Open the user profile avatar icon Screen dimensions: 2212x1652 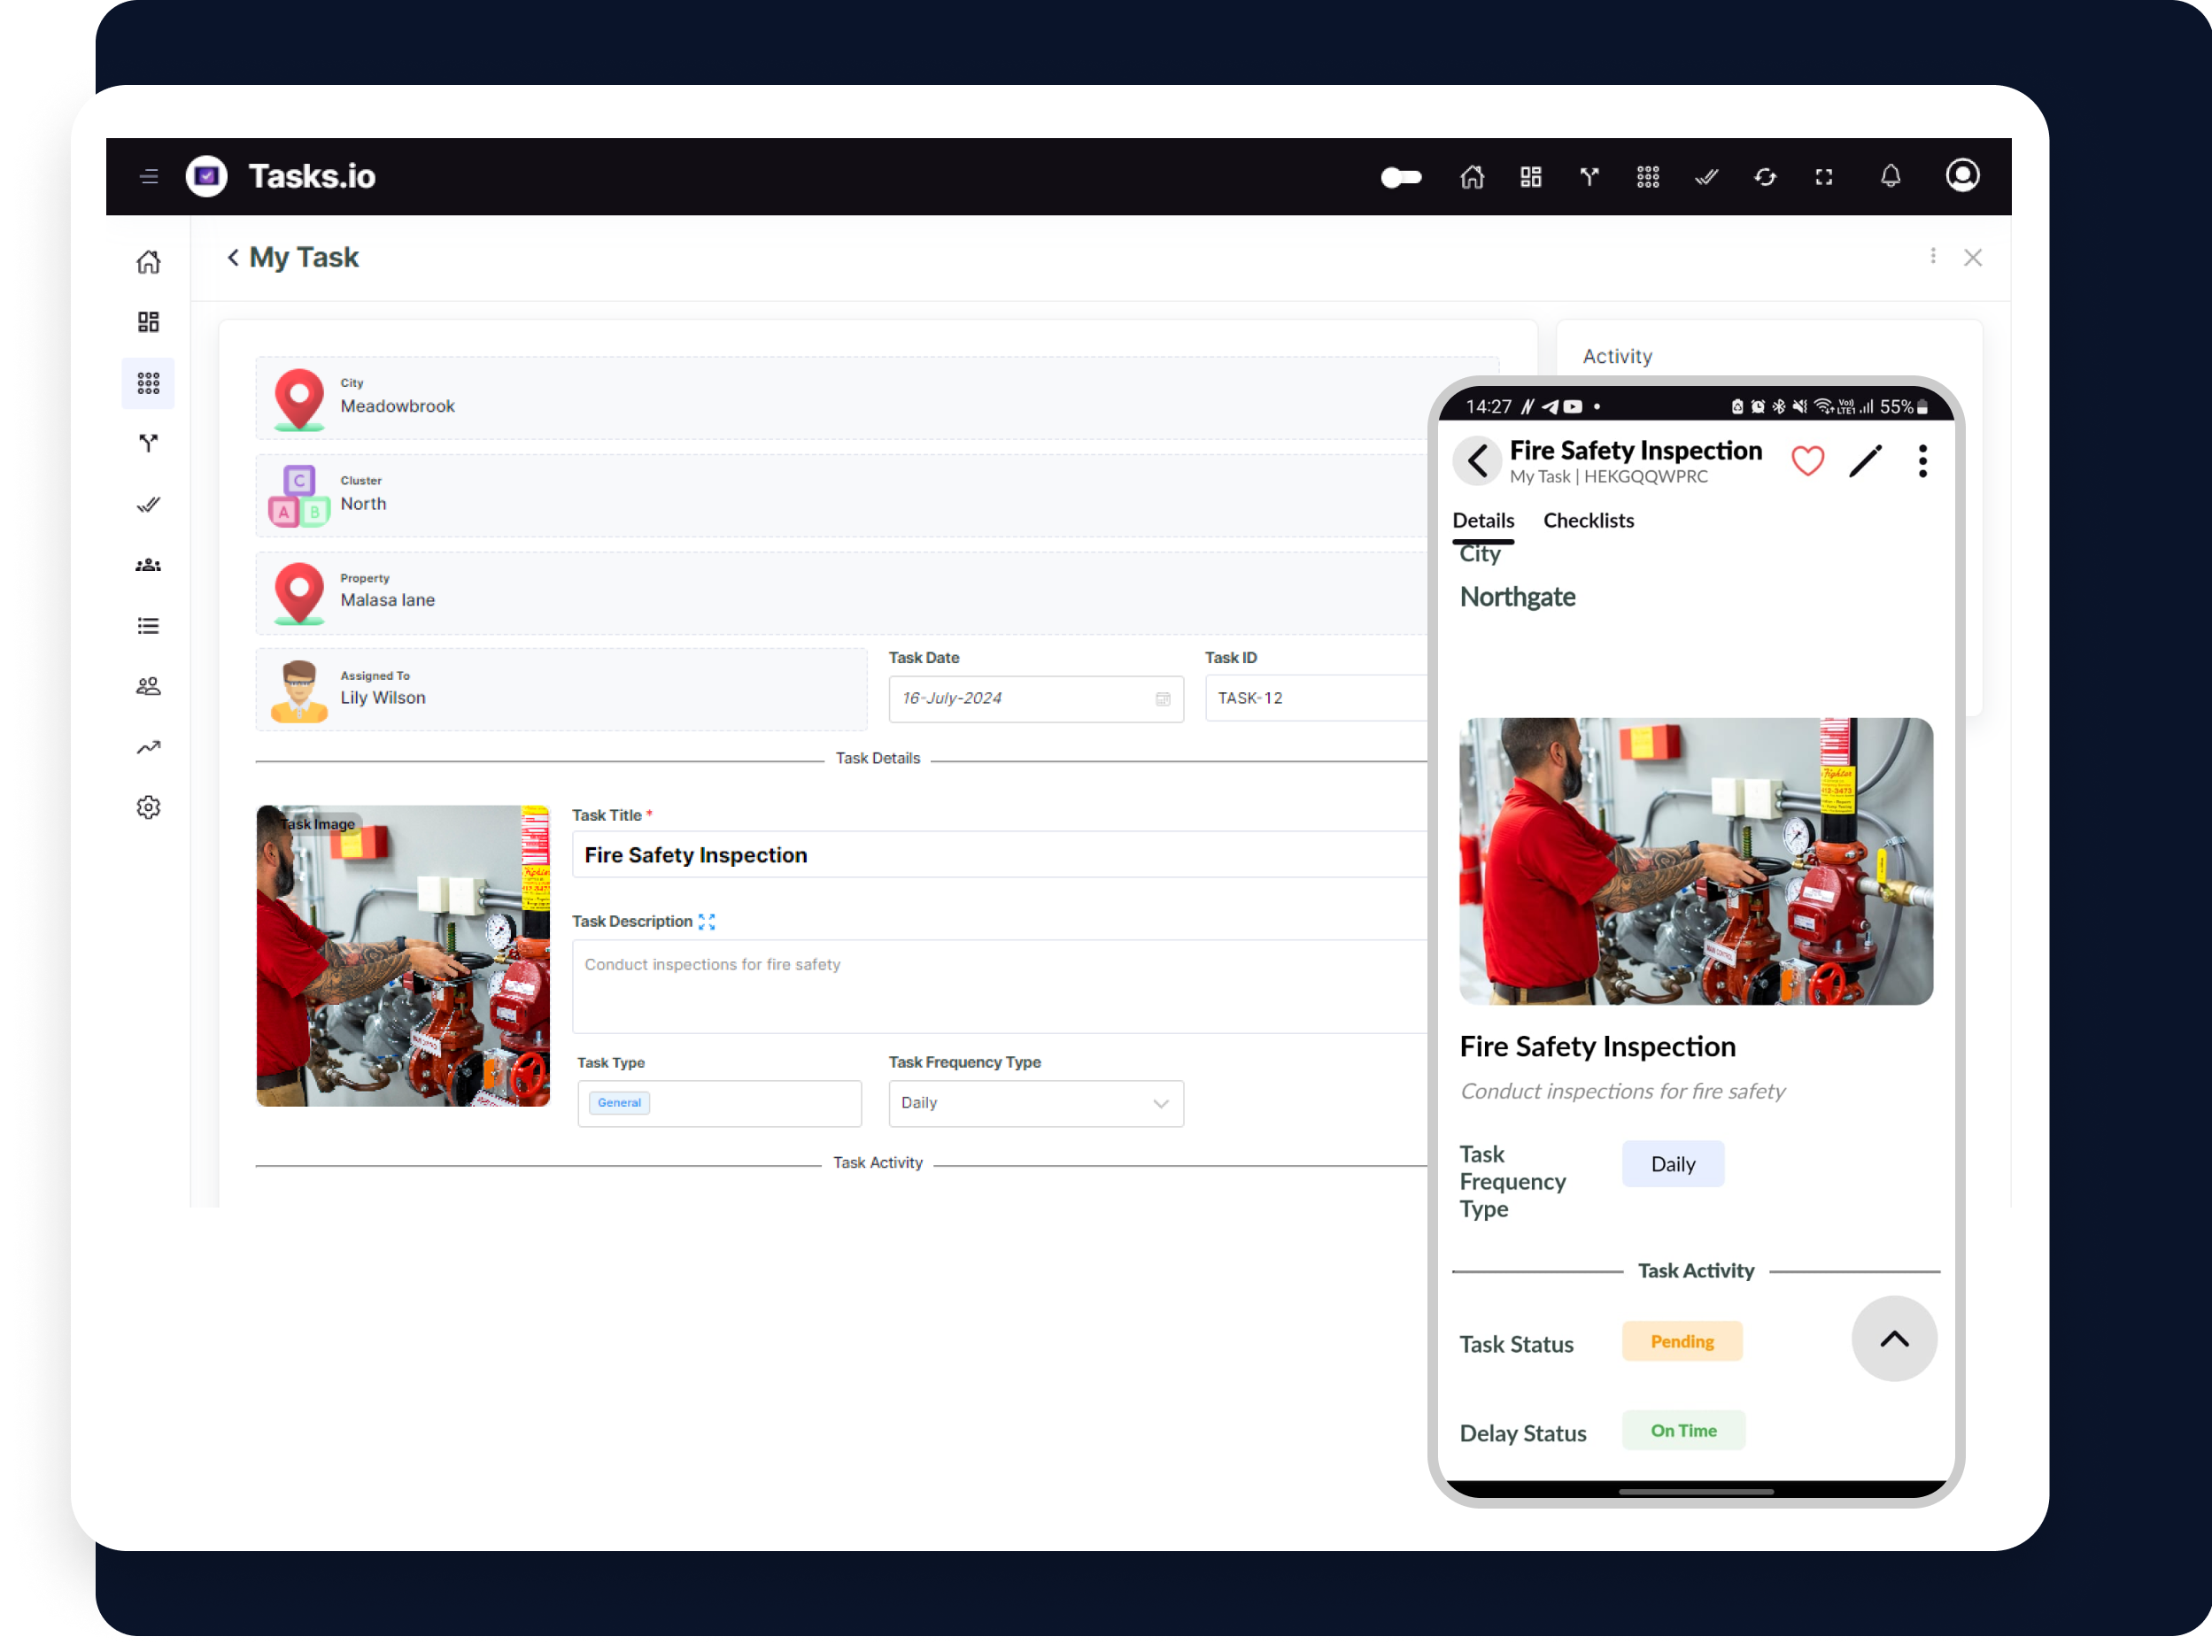(x=1962, y=176)
